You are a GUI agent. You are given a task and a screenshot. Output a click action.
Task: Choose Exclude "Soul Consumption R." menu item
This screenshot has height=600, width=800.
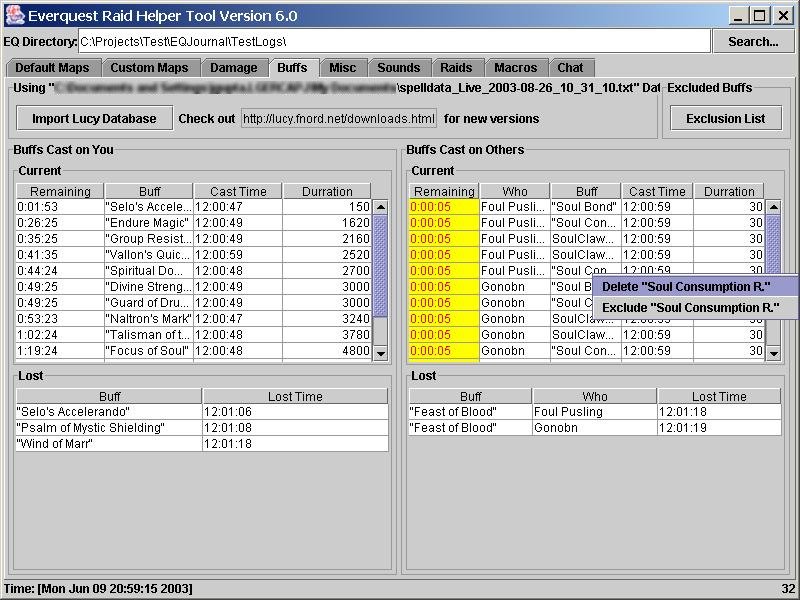point(694,308)
